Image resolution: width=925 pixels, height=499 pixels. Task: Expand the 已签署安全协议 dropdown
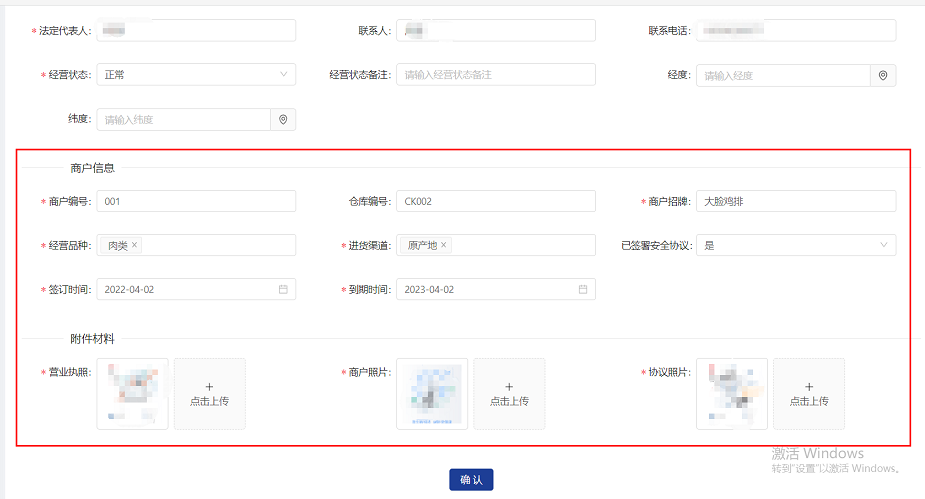click(x=795, y=245)
